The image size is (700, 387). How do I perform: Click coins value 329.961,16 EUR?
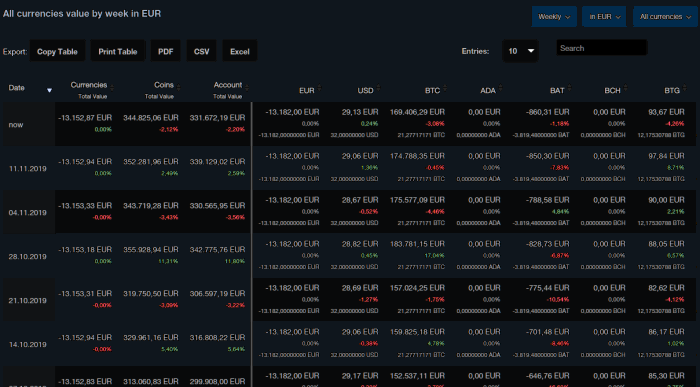click(151, 337)
